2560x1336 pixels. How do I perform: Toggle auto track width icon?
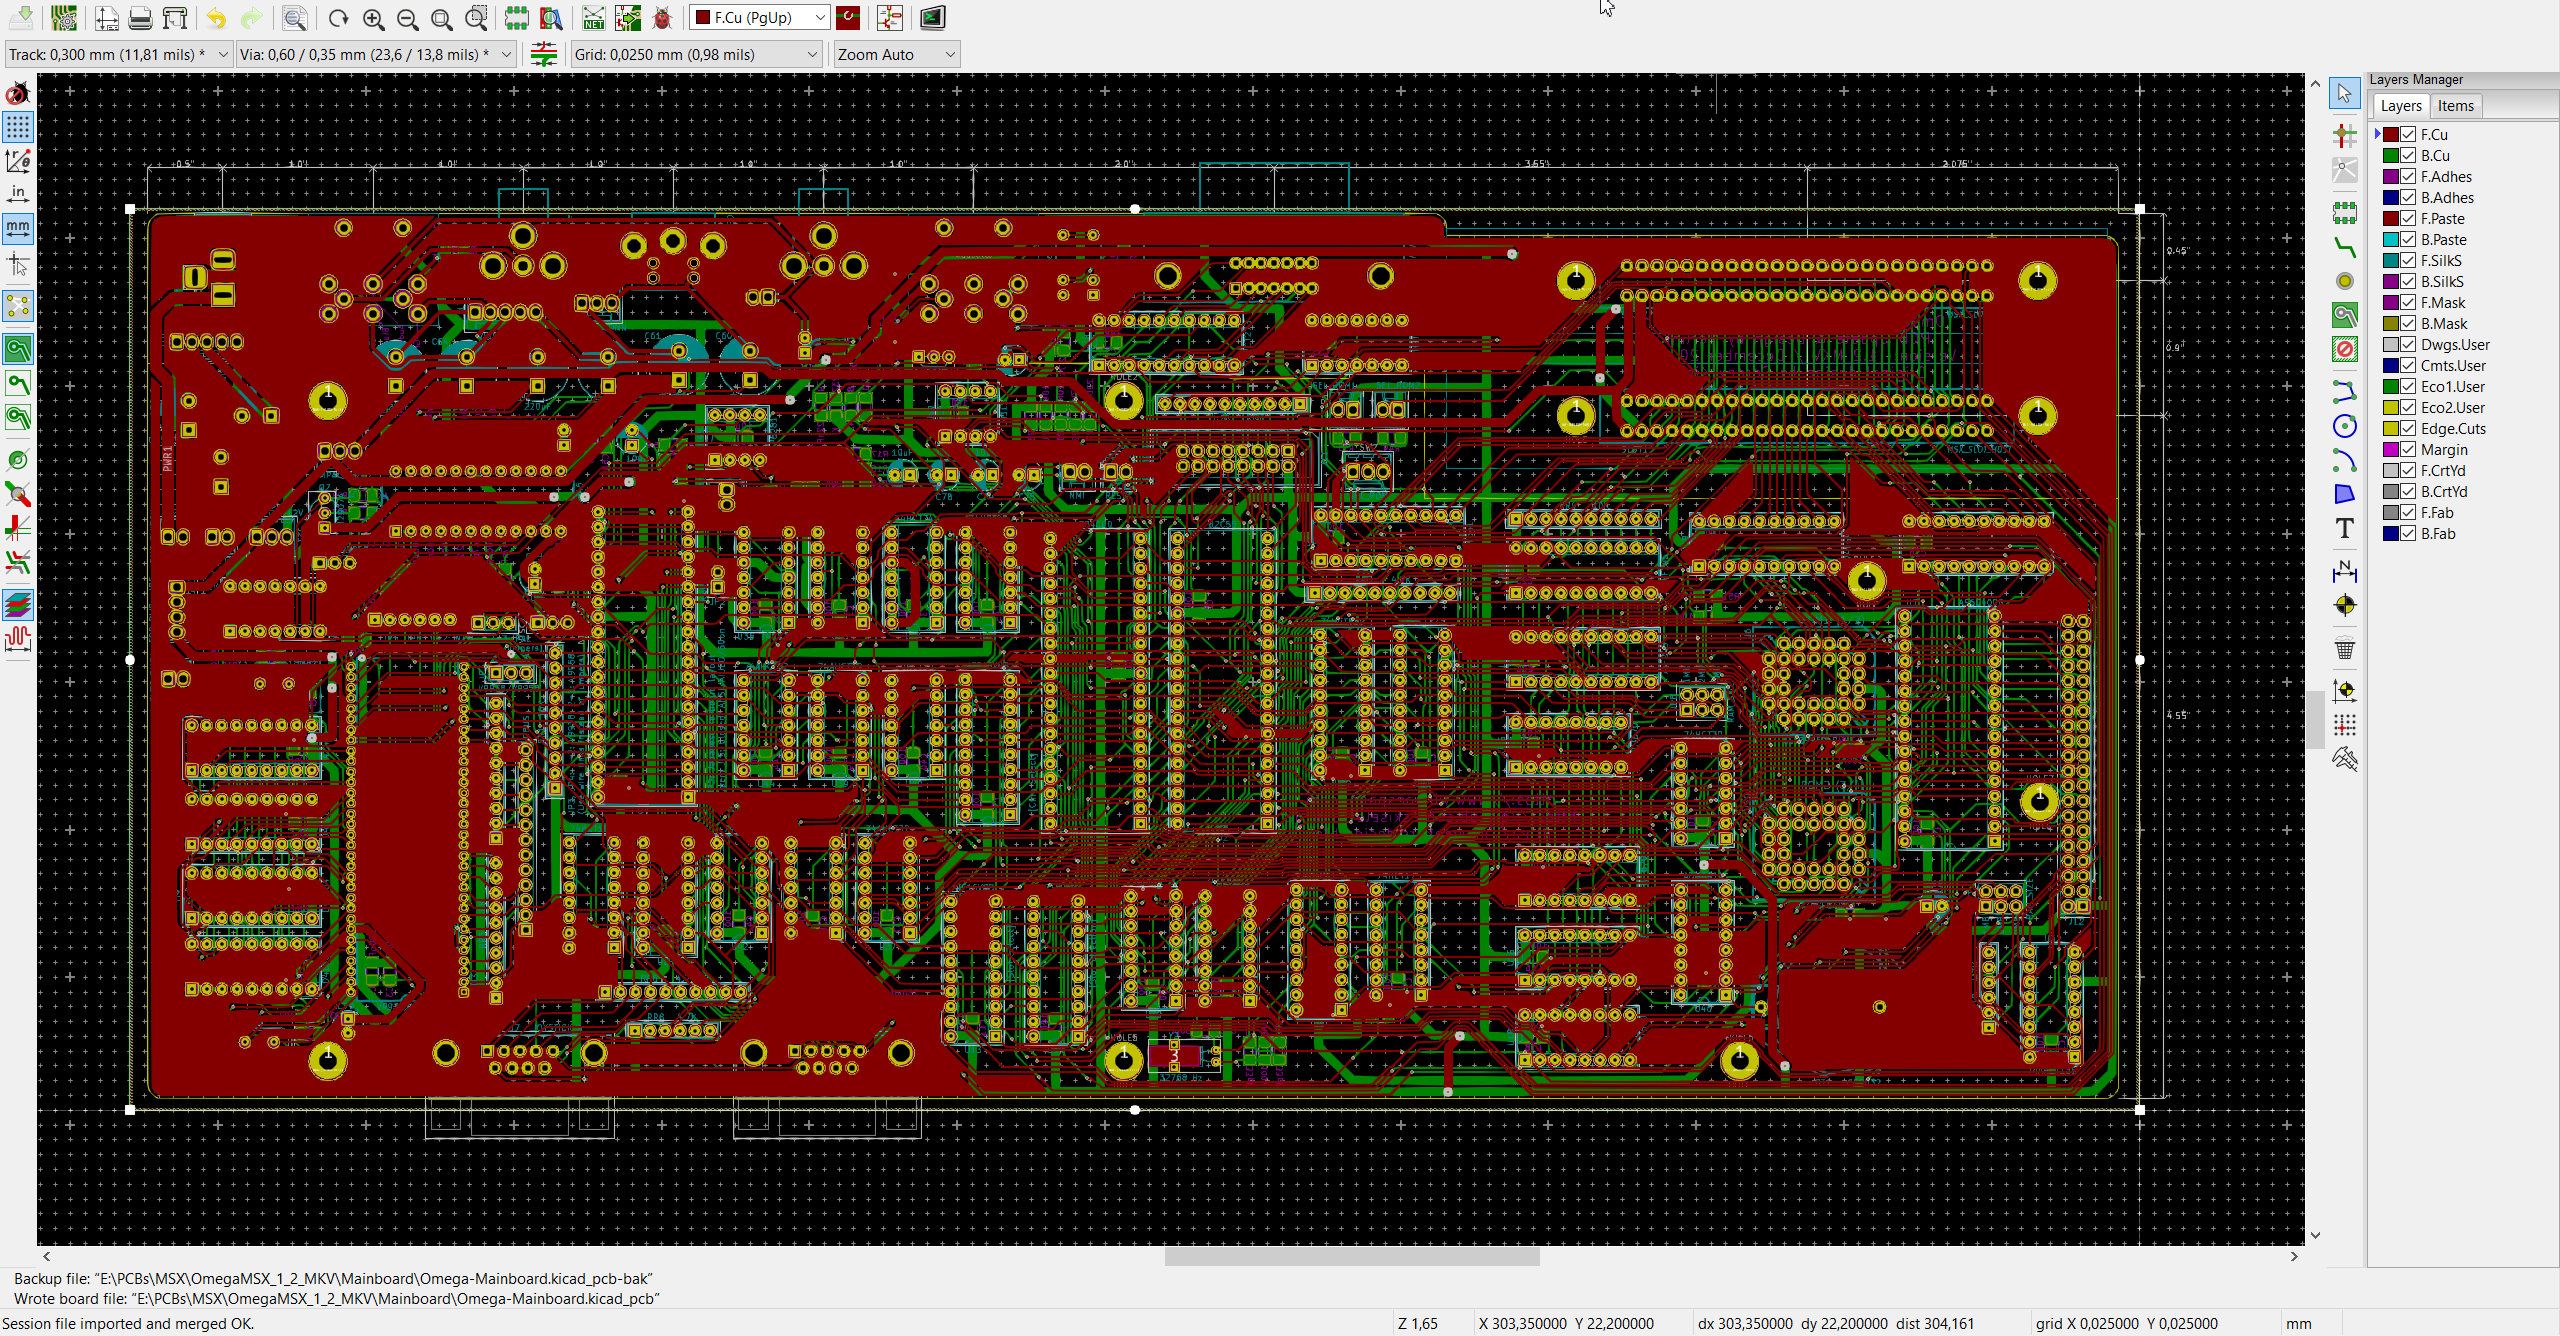click(x=544, y=54)
